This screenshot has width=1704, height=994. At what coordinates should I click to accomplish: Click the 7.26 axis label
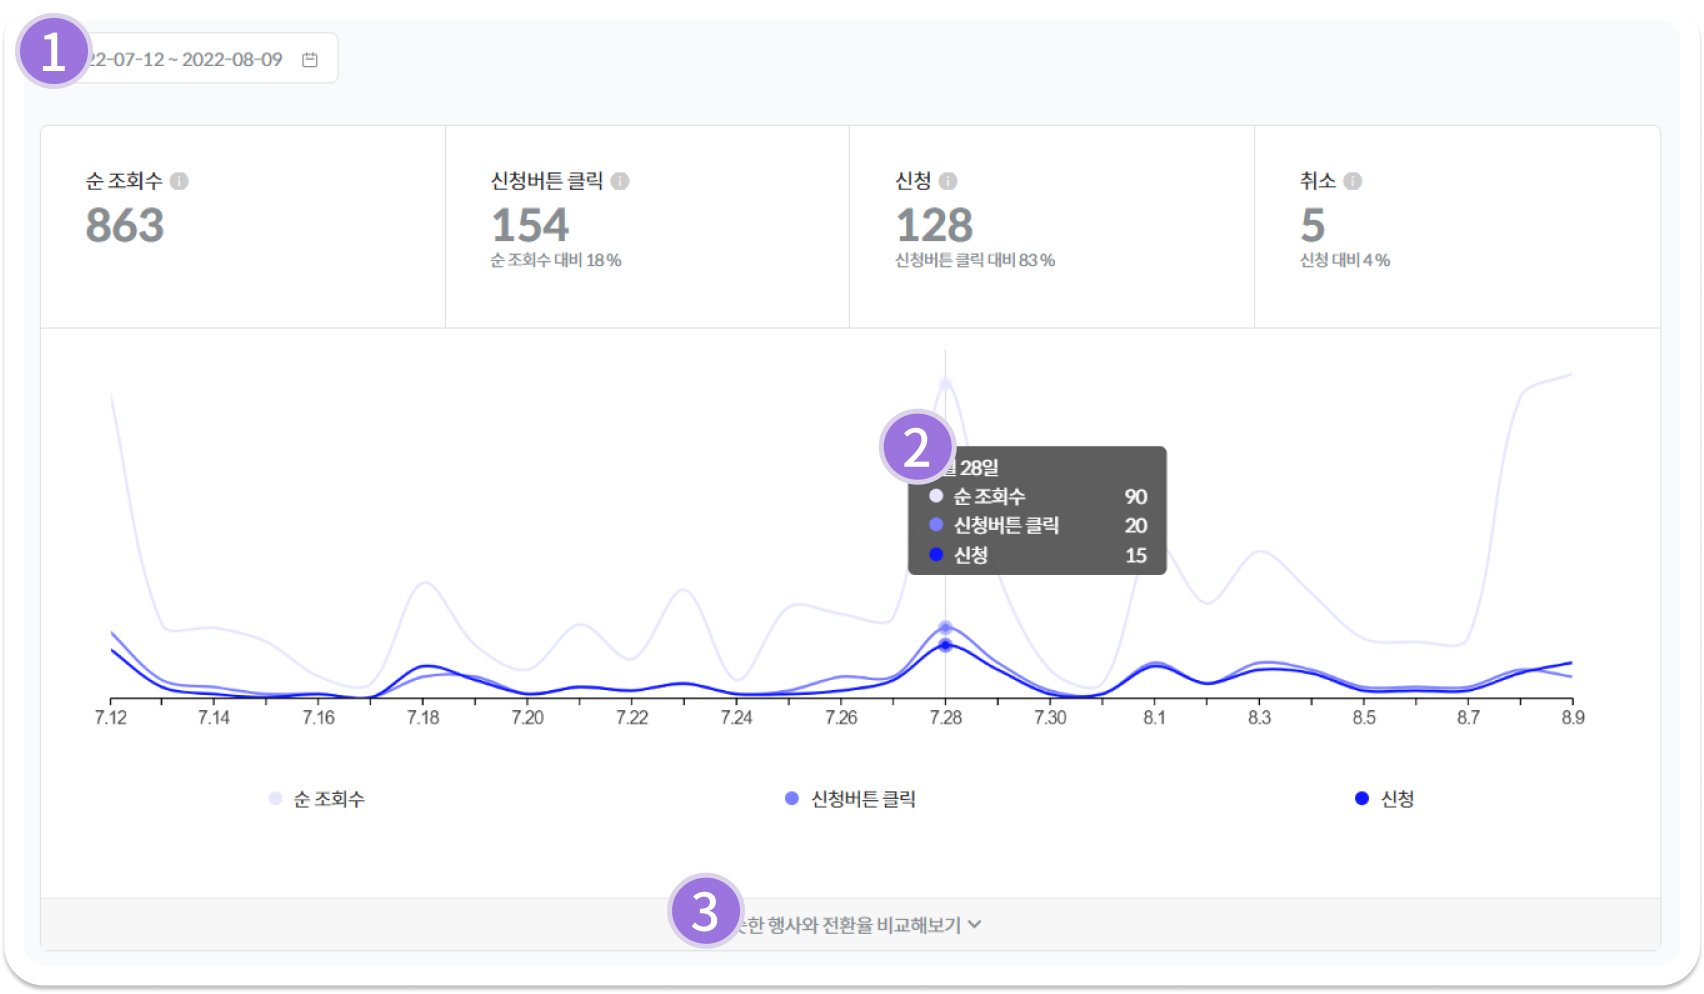pos(841,717)
